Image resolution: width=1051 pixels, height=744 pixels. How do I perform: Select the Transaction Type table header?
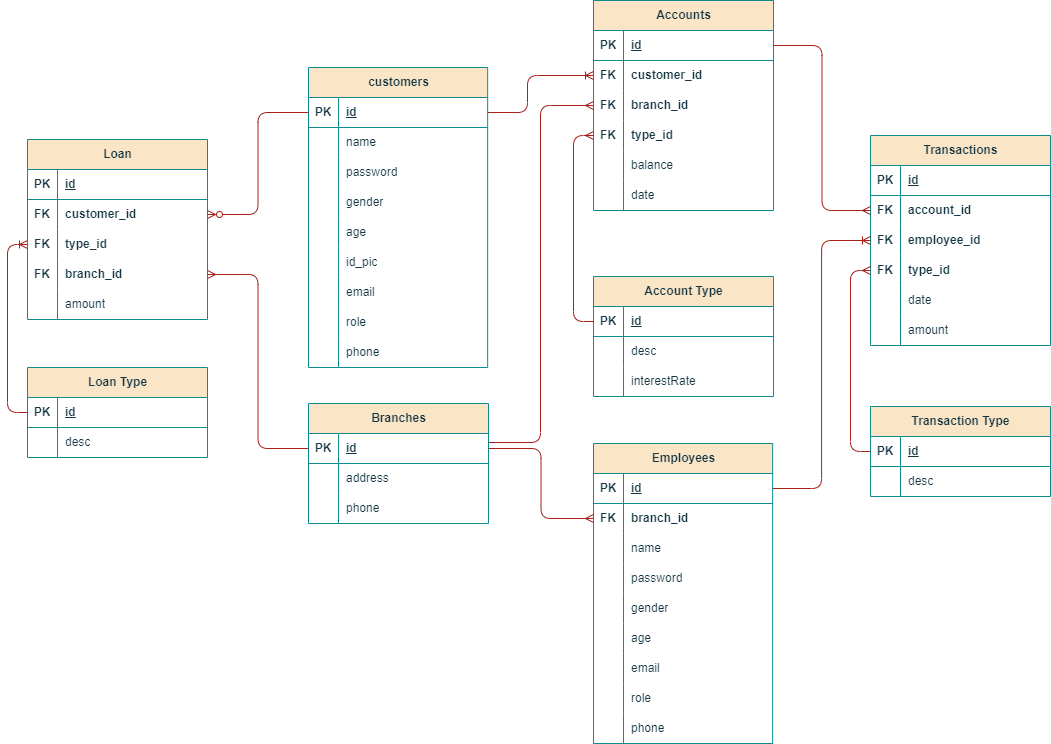click(960, 421)
